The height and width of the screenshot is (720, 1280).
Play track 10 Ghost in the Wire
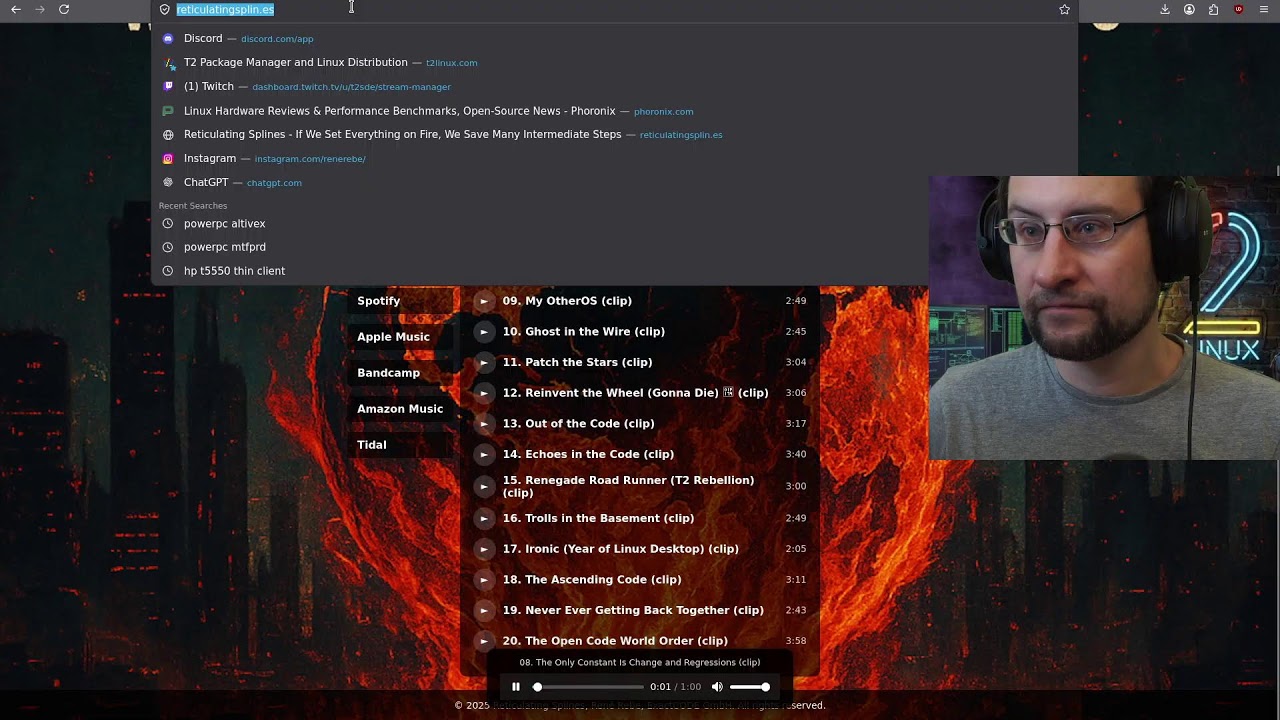click(484, 332)
